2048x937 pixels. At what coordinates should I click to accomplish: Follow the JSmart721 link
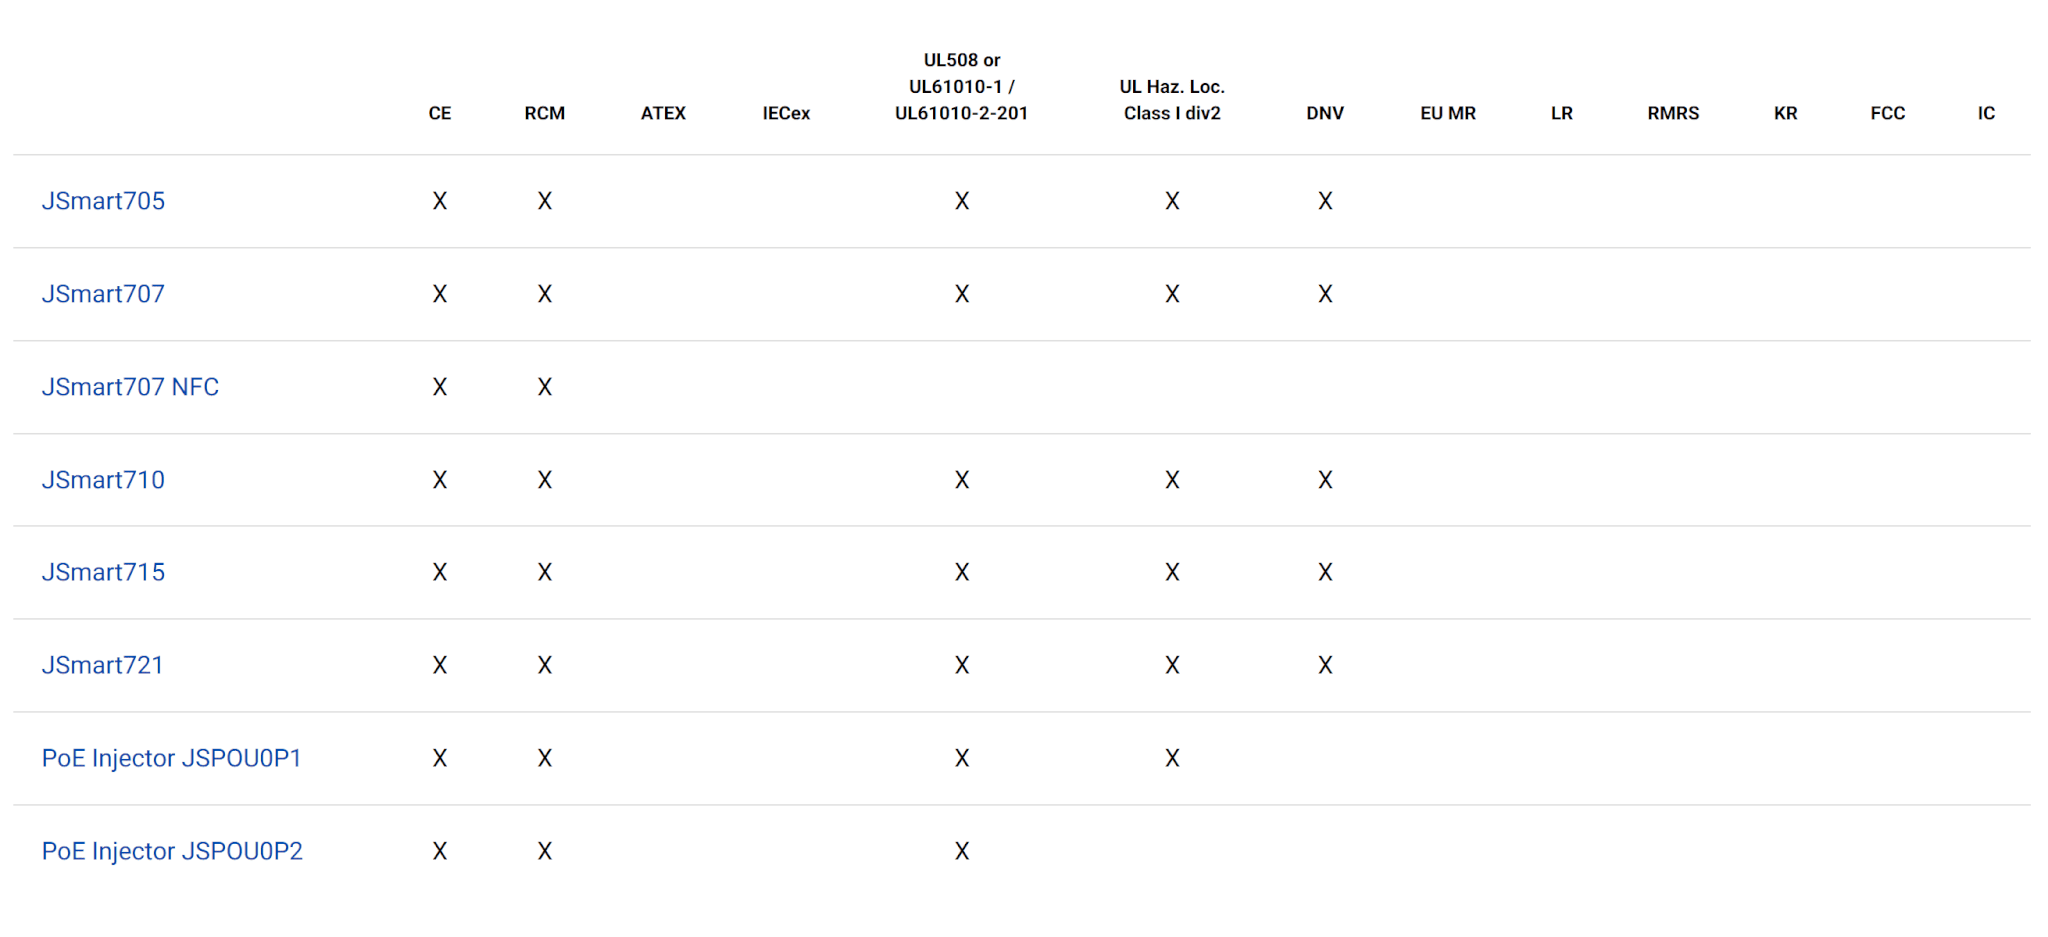tap(102, 665)
